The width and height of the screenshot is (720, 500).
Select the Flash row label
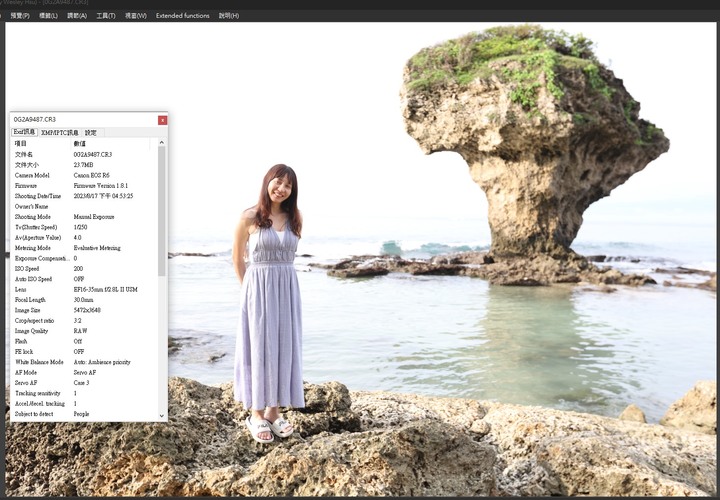click(21, 342)
